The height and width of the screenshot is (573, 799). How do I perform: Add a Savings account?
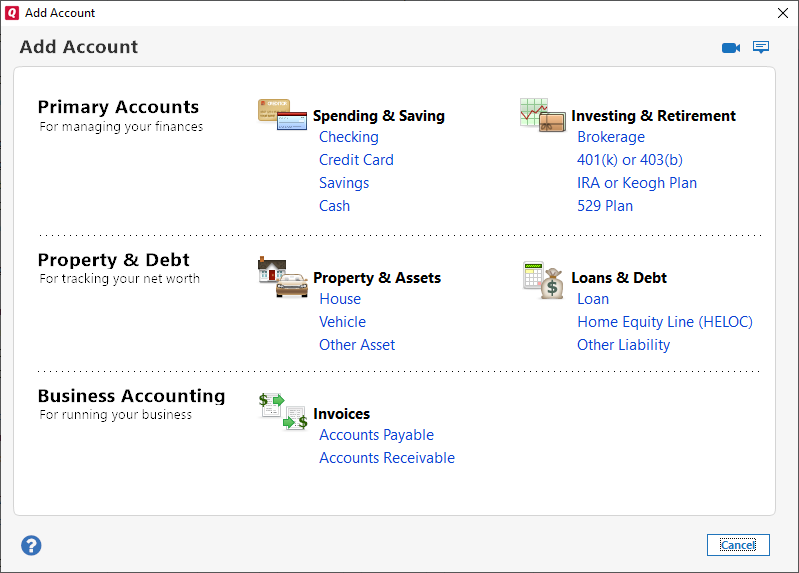pyautogui.click(x=344, y=183)
